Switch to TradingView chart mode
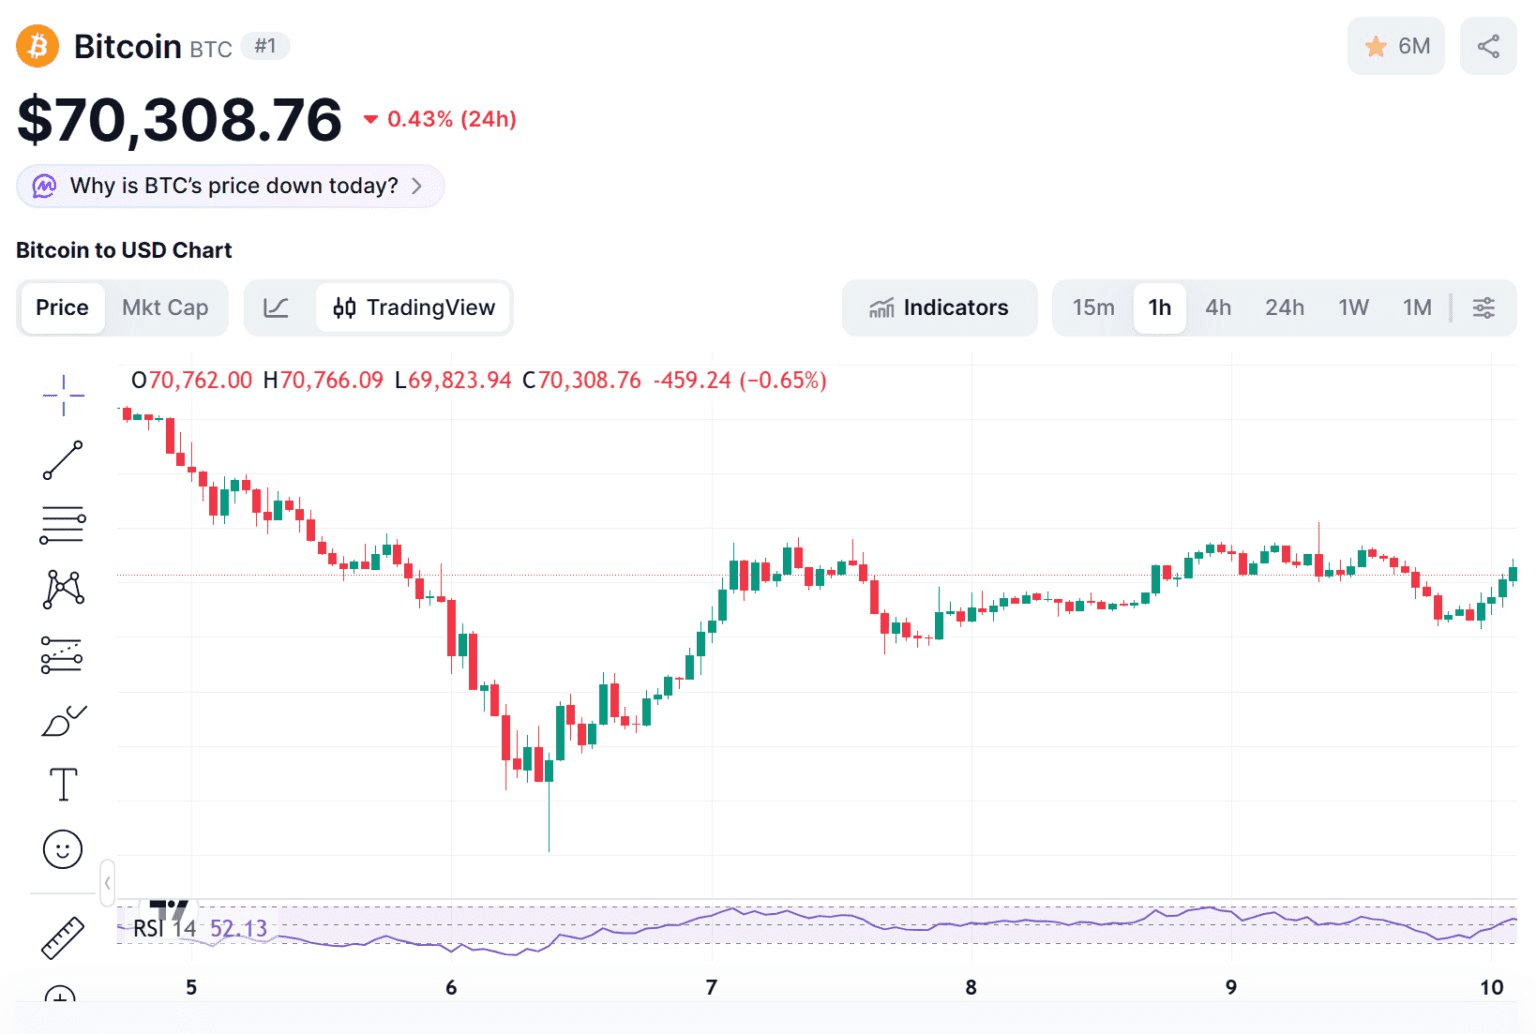The image size is (1536, 1034). [x=414, y=308]
